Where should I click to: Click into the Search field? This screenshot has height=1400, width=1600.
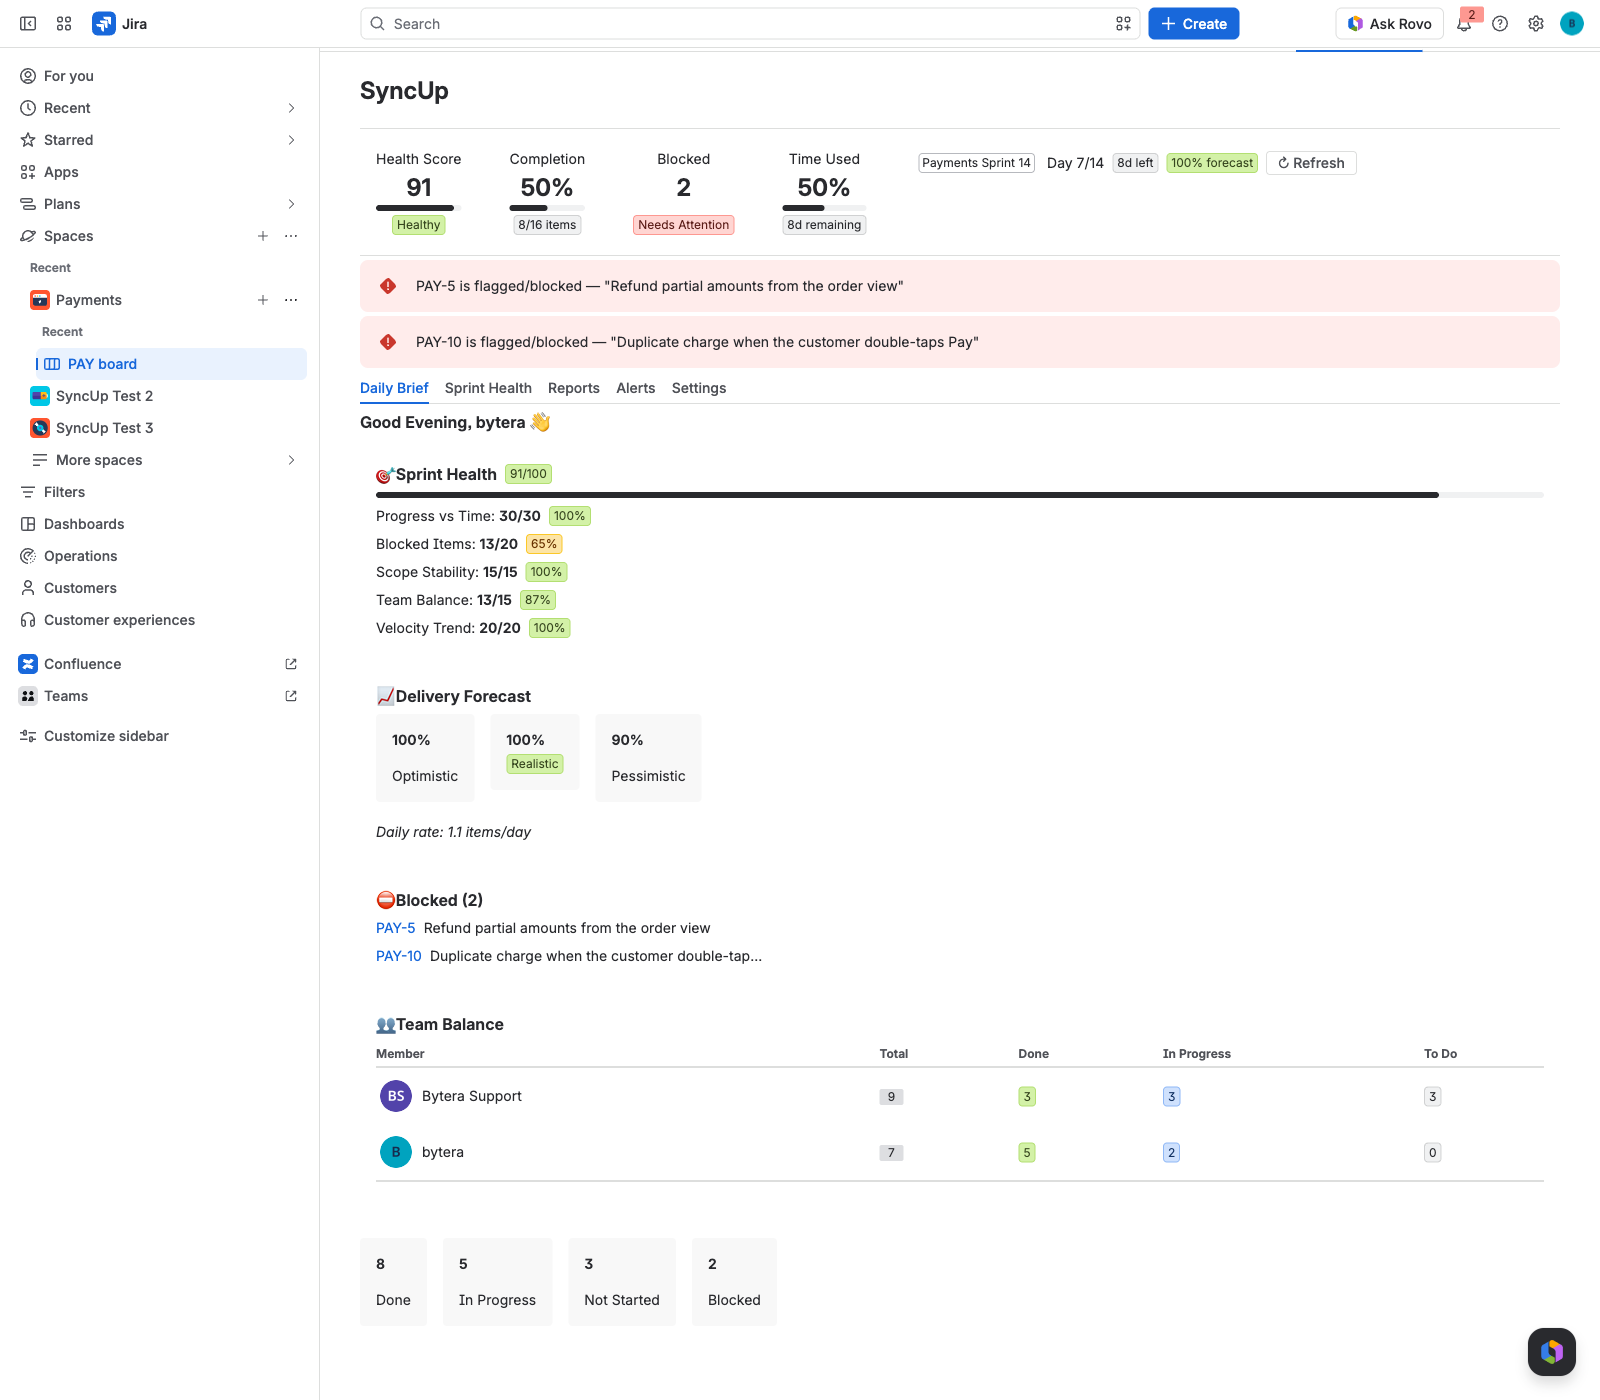(x=750, y=24)
